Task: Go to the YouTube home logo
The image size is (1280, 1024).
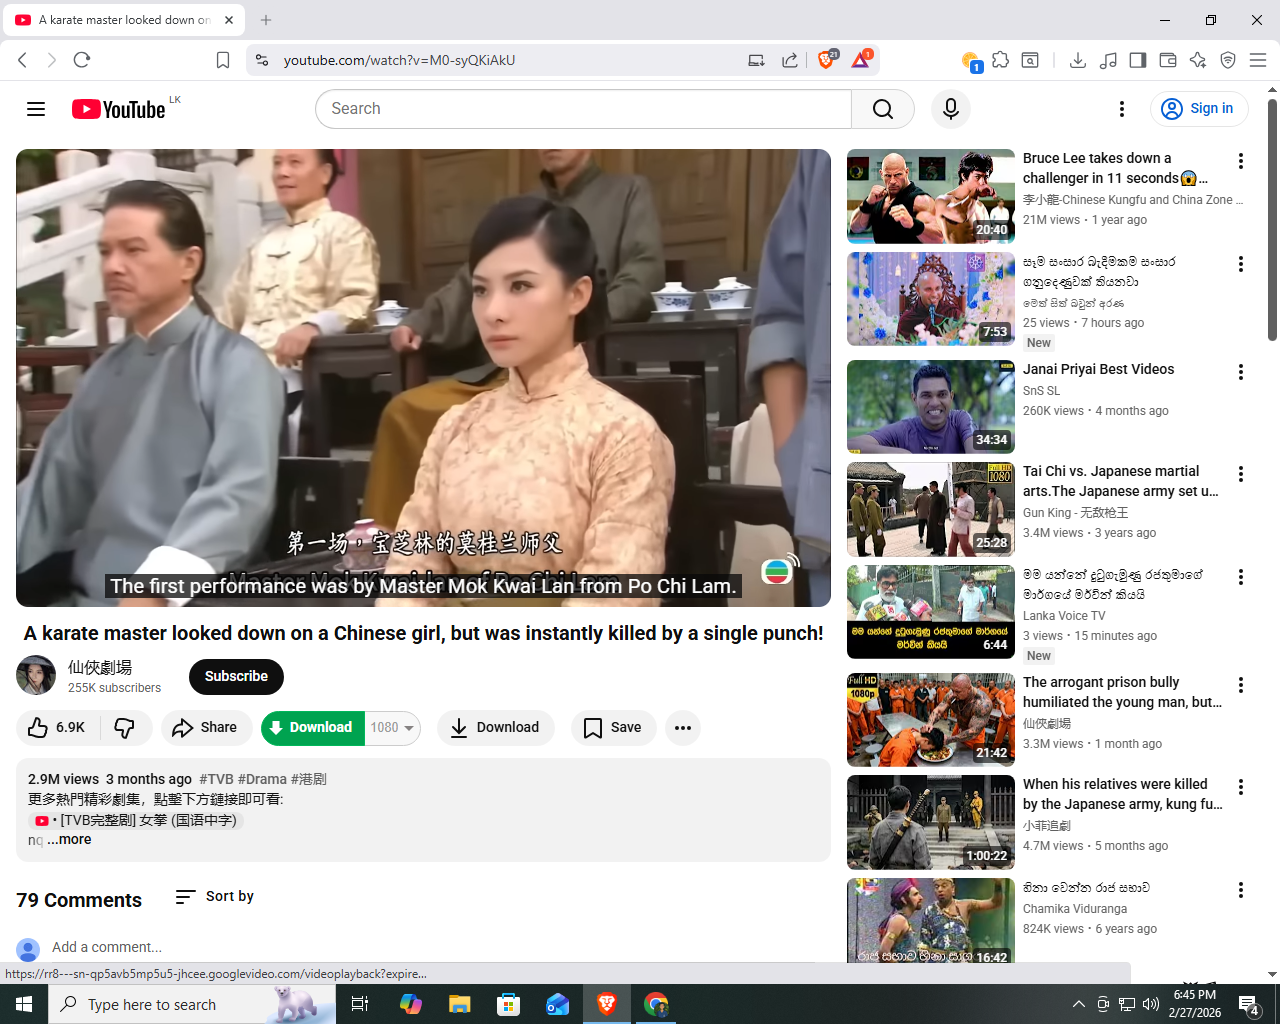Action: 118,109
